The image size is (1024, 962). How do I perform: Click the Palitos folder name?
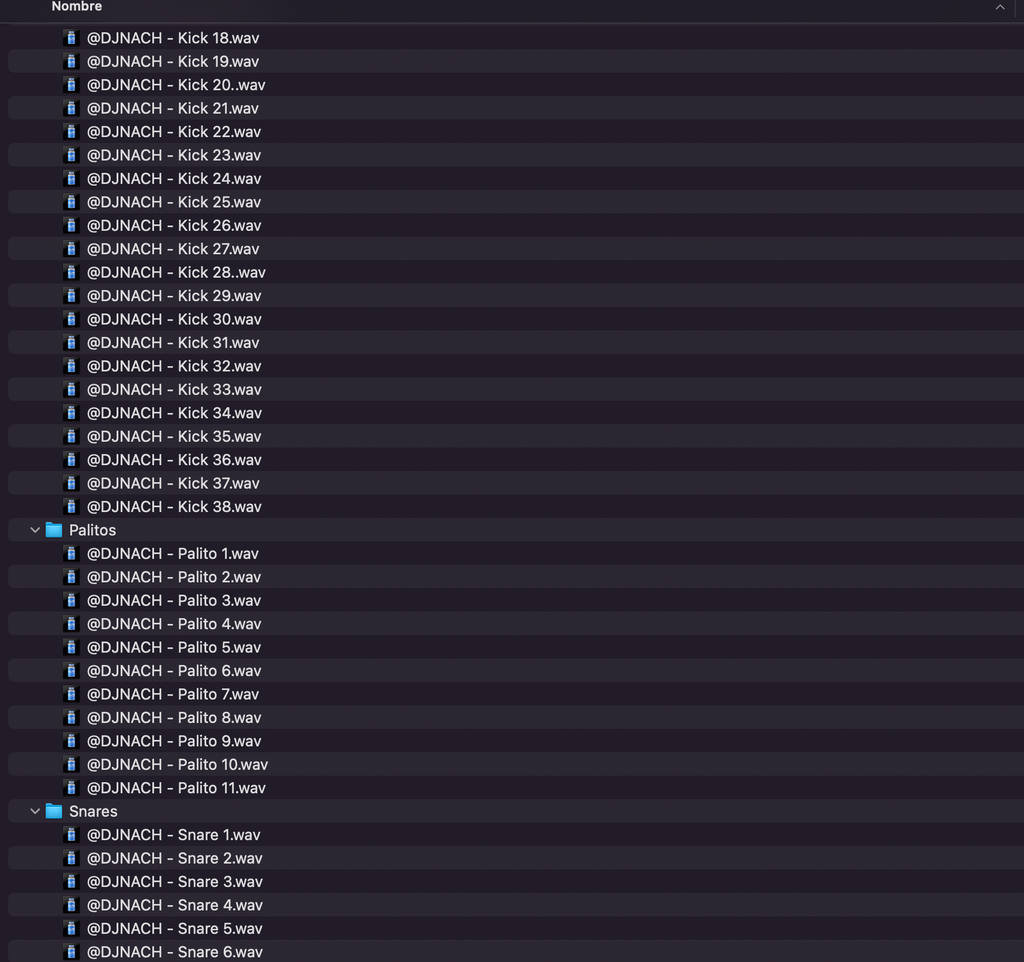coord(92,530)
